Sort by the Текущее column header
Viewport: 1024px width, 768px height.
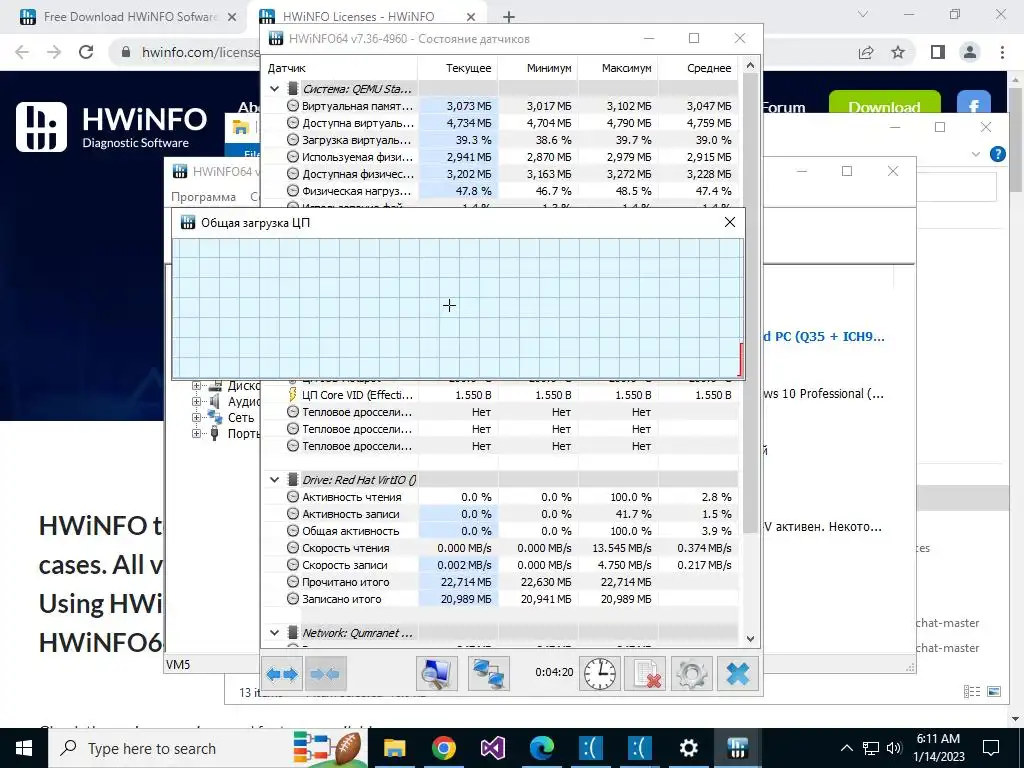[x=458, y=68]
